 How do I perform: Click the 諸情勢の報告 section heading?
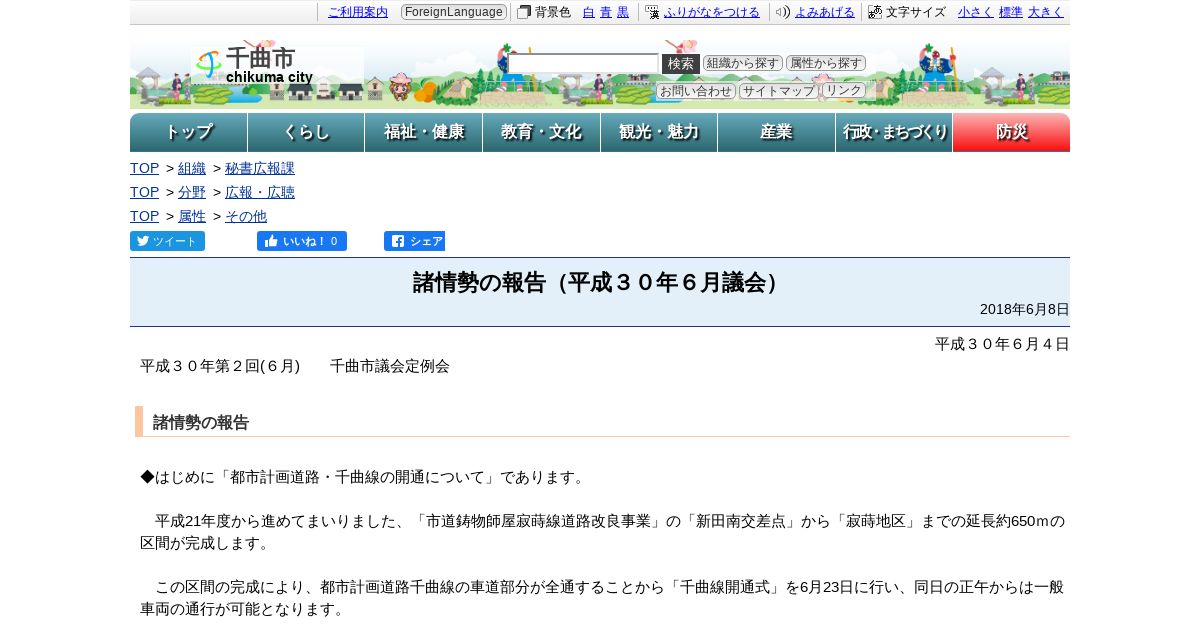click(201, 422)
